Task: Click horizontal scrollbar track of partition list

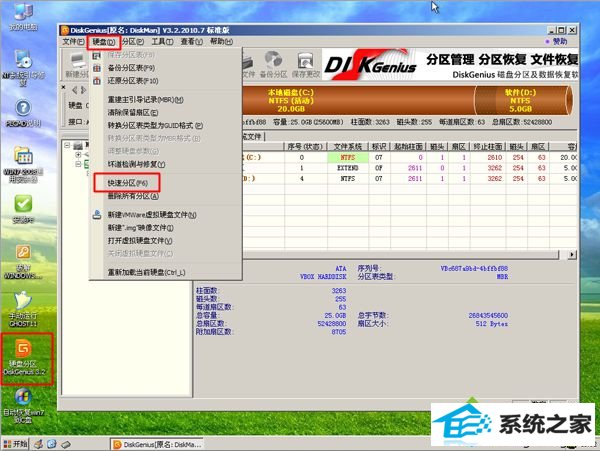Action: click(x=401, y=254)
